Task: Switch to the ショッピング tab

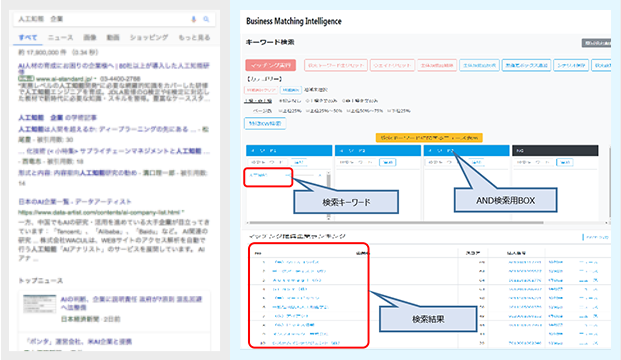Action: [x=149, y=38]
